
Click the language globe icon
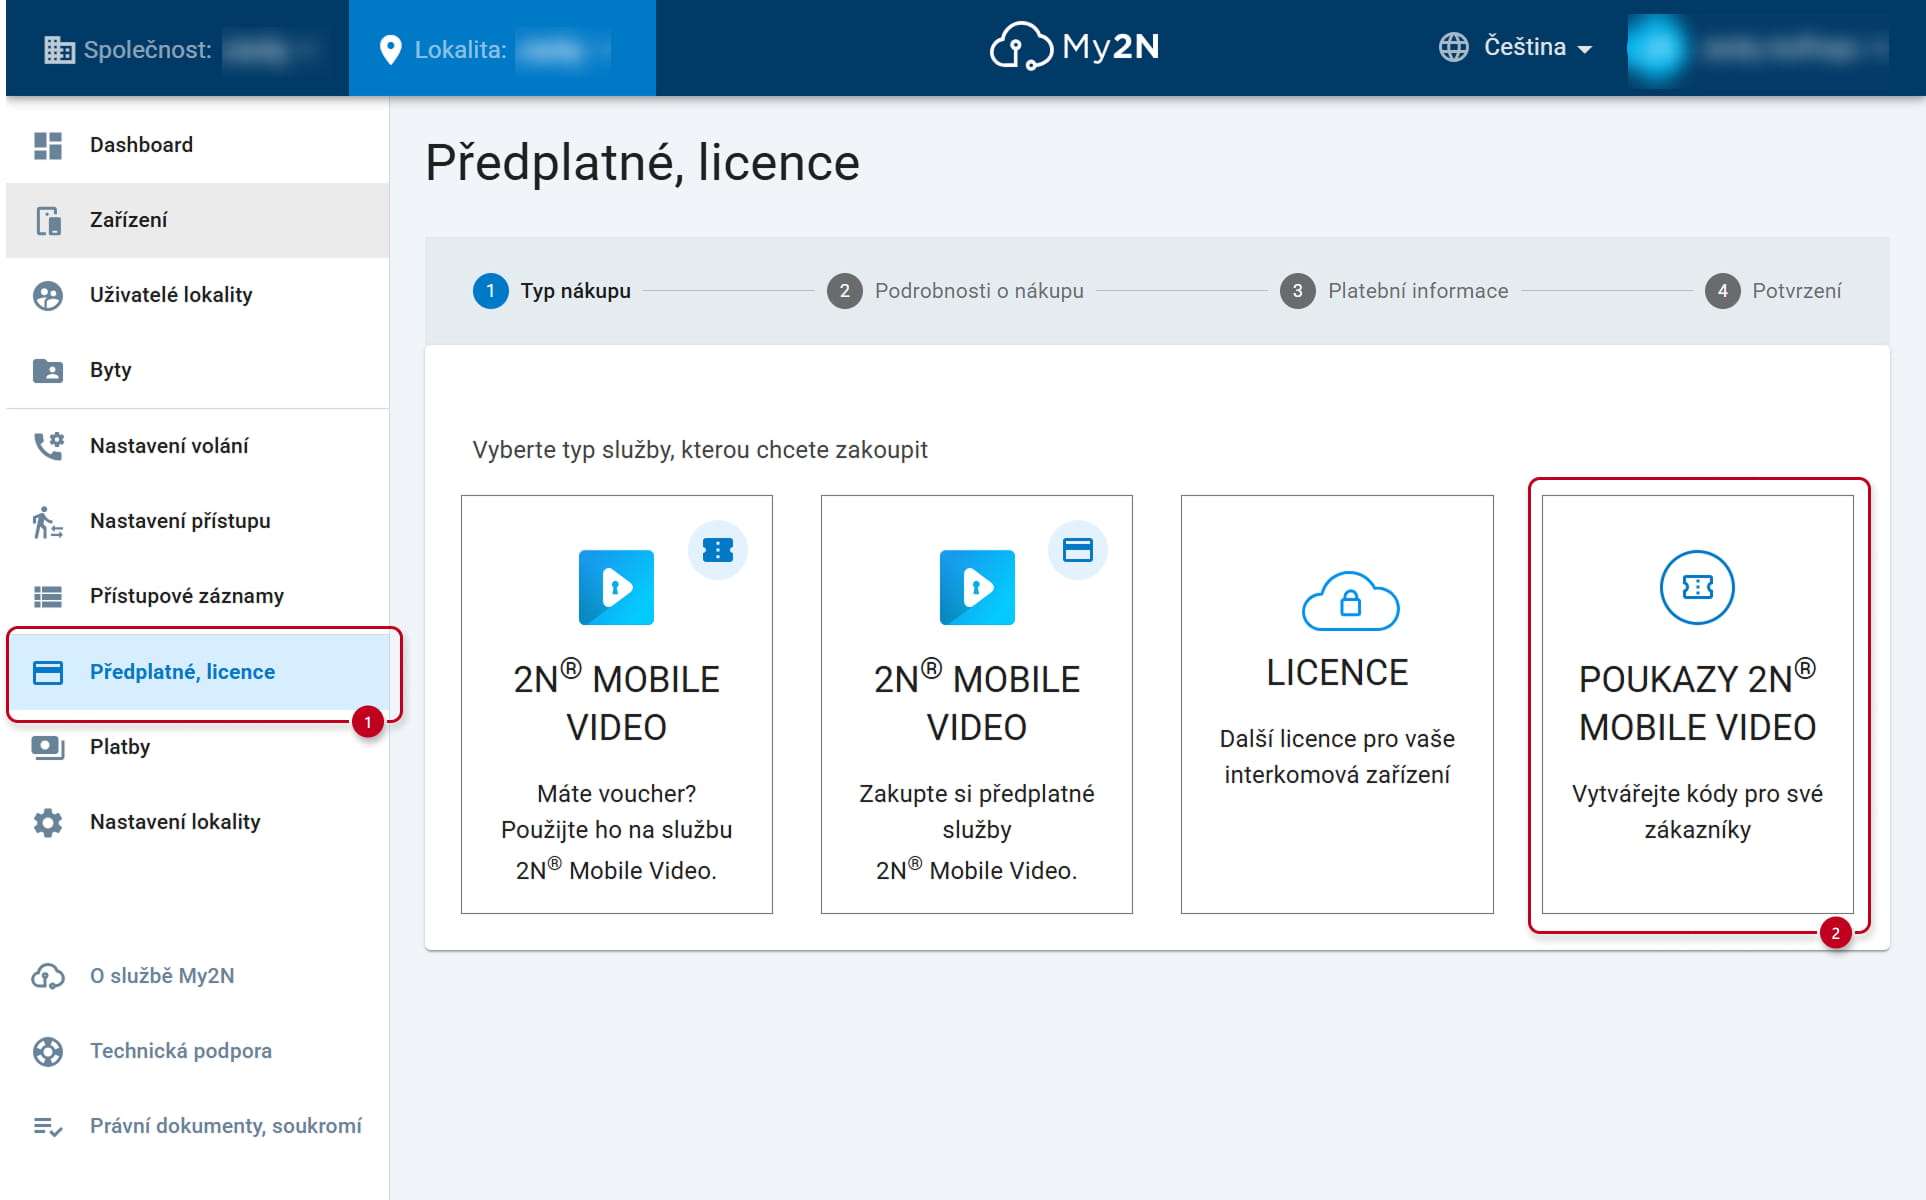[x=1454, y=47]
